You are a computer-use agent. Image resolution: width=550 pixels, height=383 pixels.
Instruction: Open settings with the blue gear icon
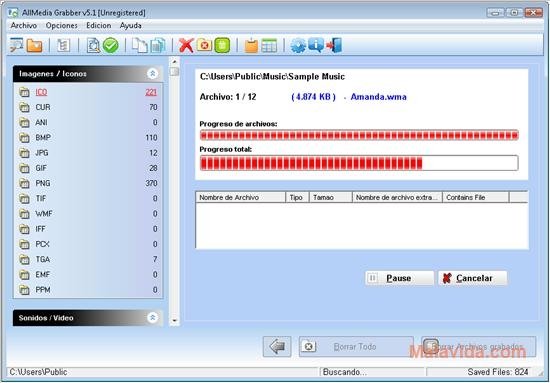coord(298,46)
